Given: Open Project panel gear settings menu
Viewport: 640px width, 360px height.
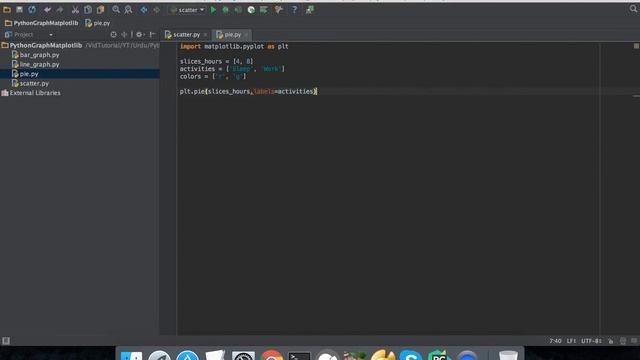Looking at the screenshot, I should [140, 35].
